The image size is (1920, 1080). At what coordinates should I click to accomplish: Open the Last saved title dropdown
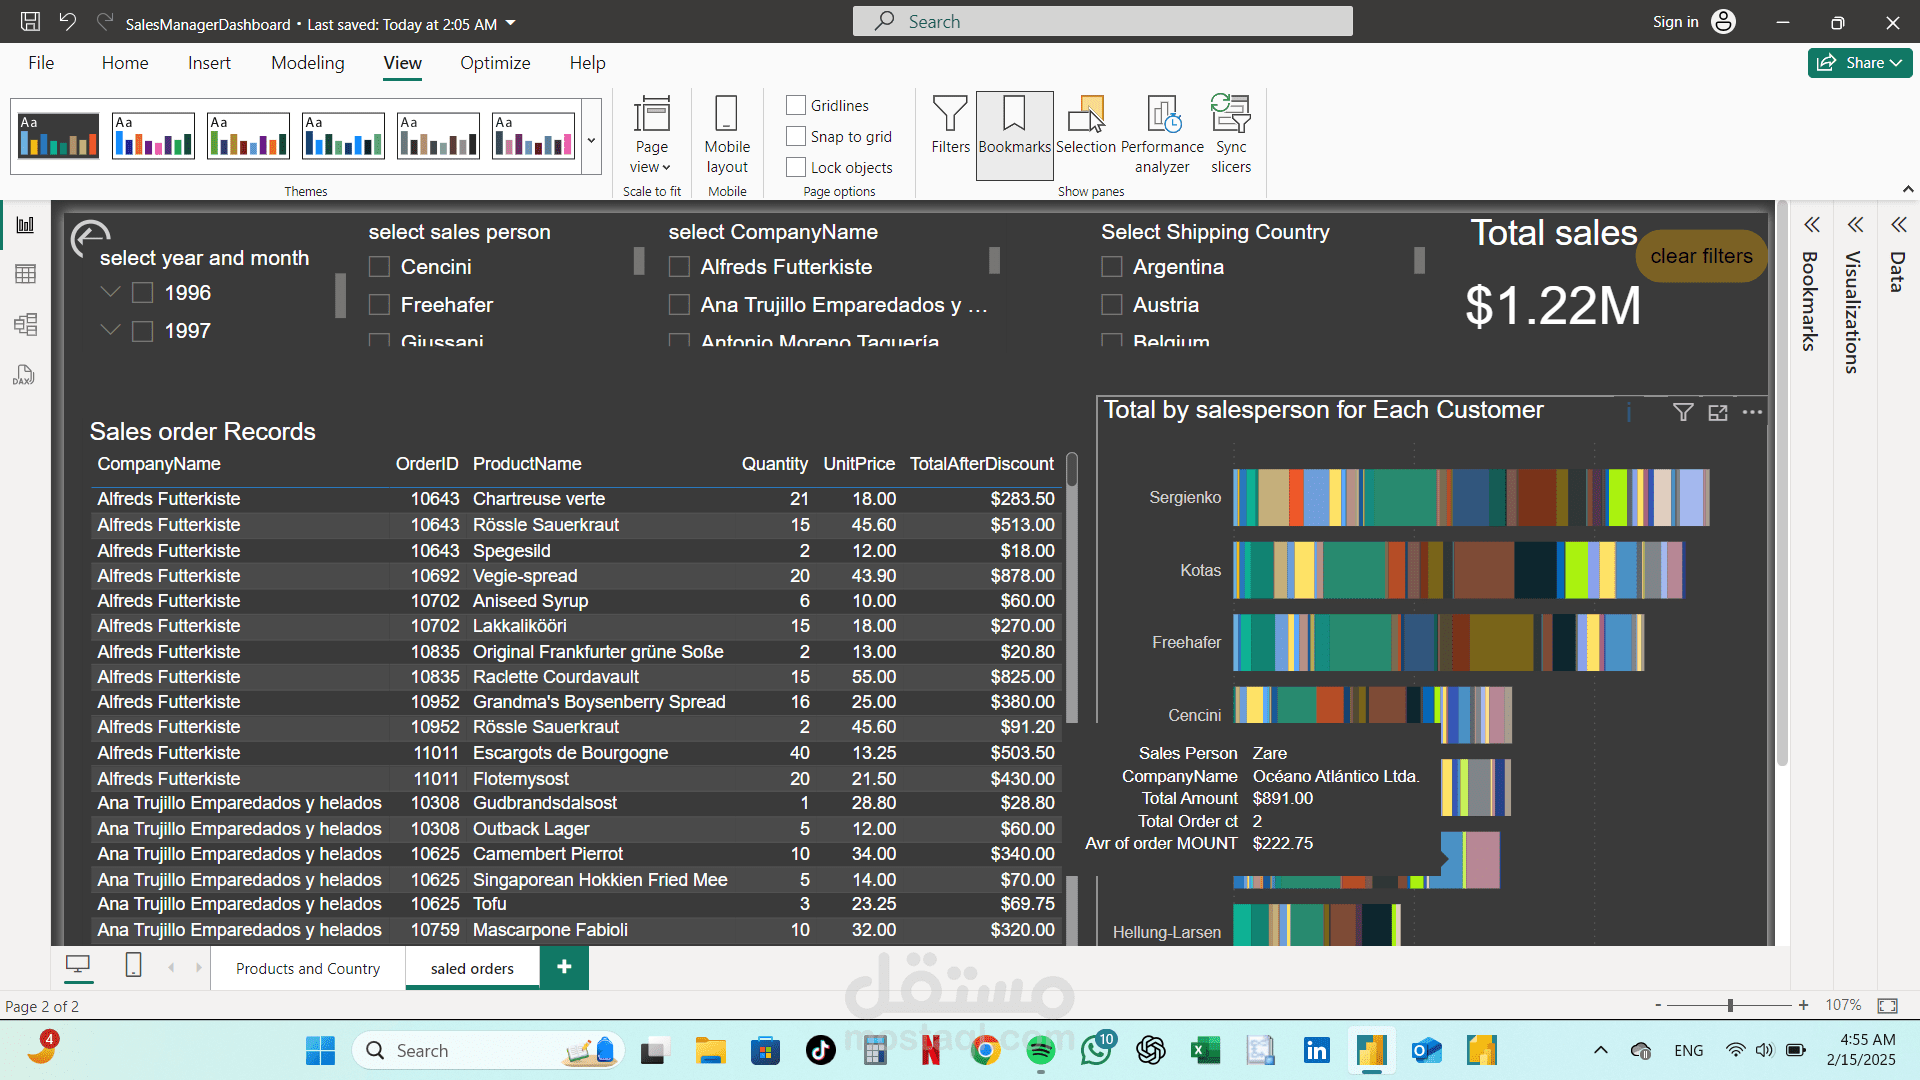511,23
